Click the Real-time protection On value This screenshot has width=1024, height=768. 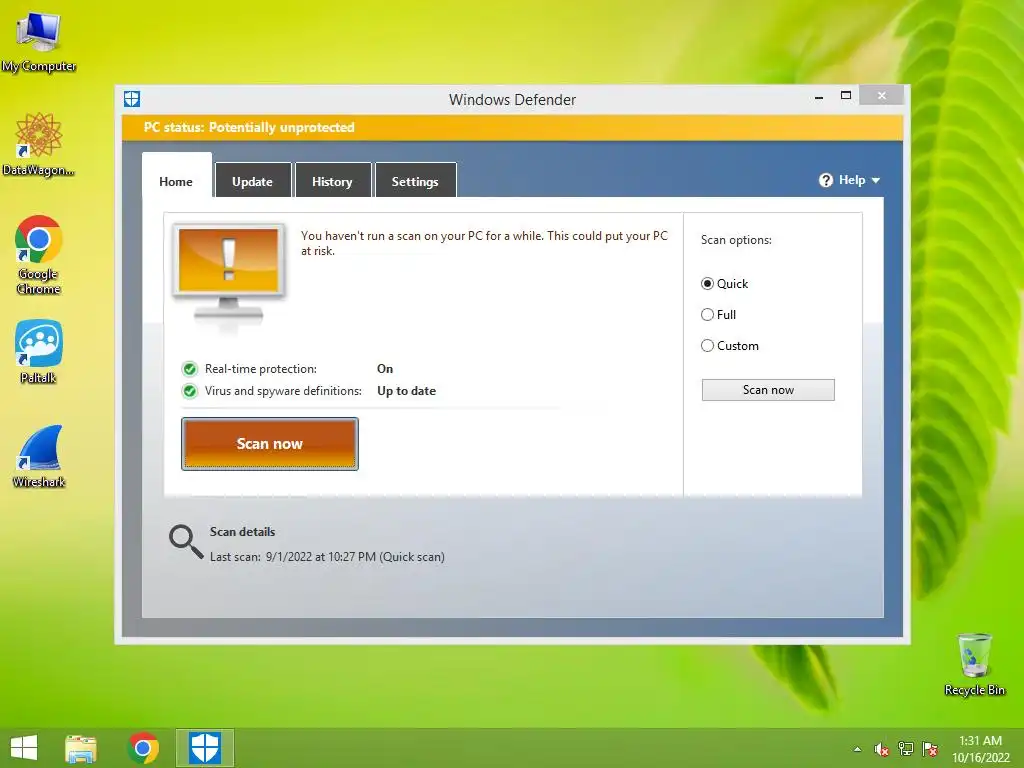pos(385,369)
